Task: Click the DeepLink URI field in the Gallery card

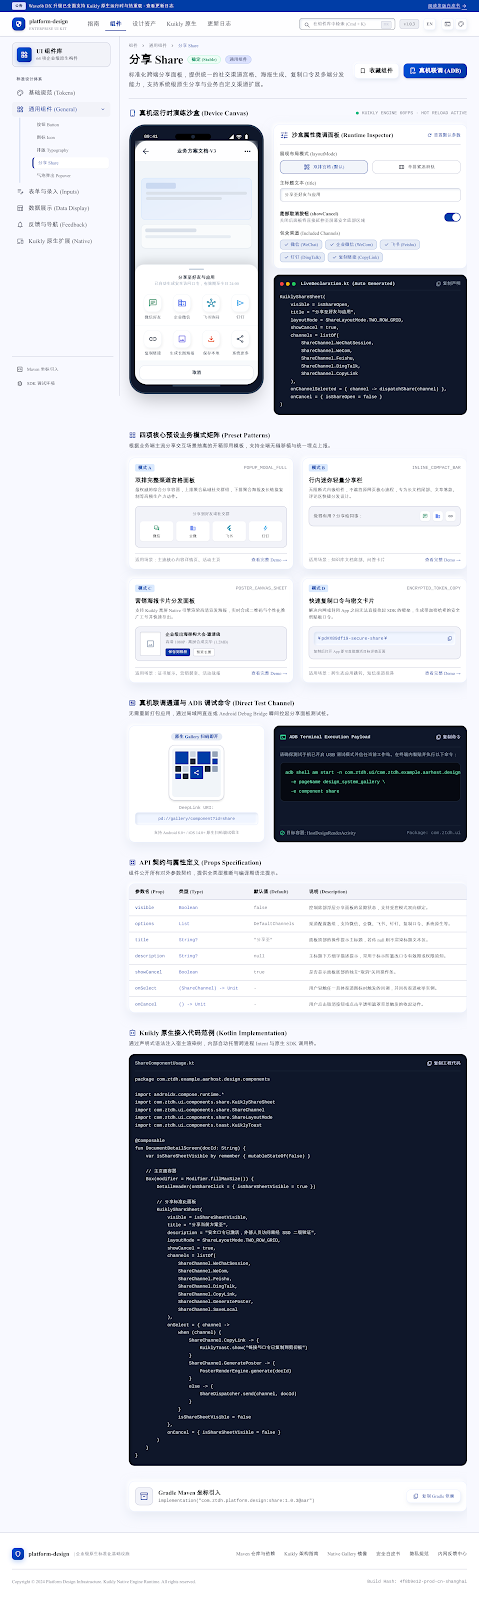Action: point(196,818)
